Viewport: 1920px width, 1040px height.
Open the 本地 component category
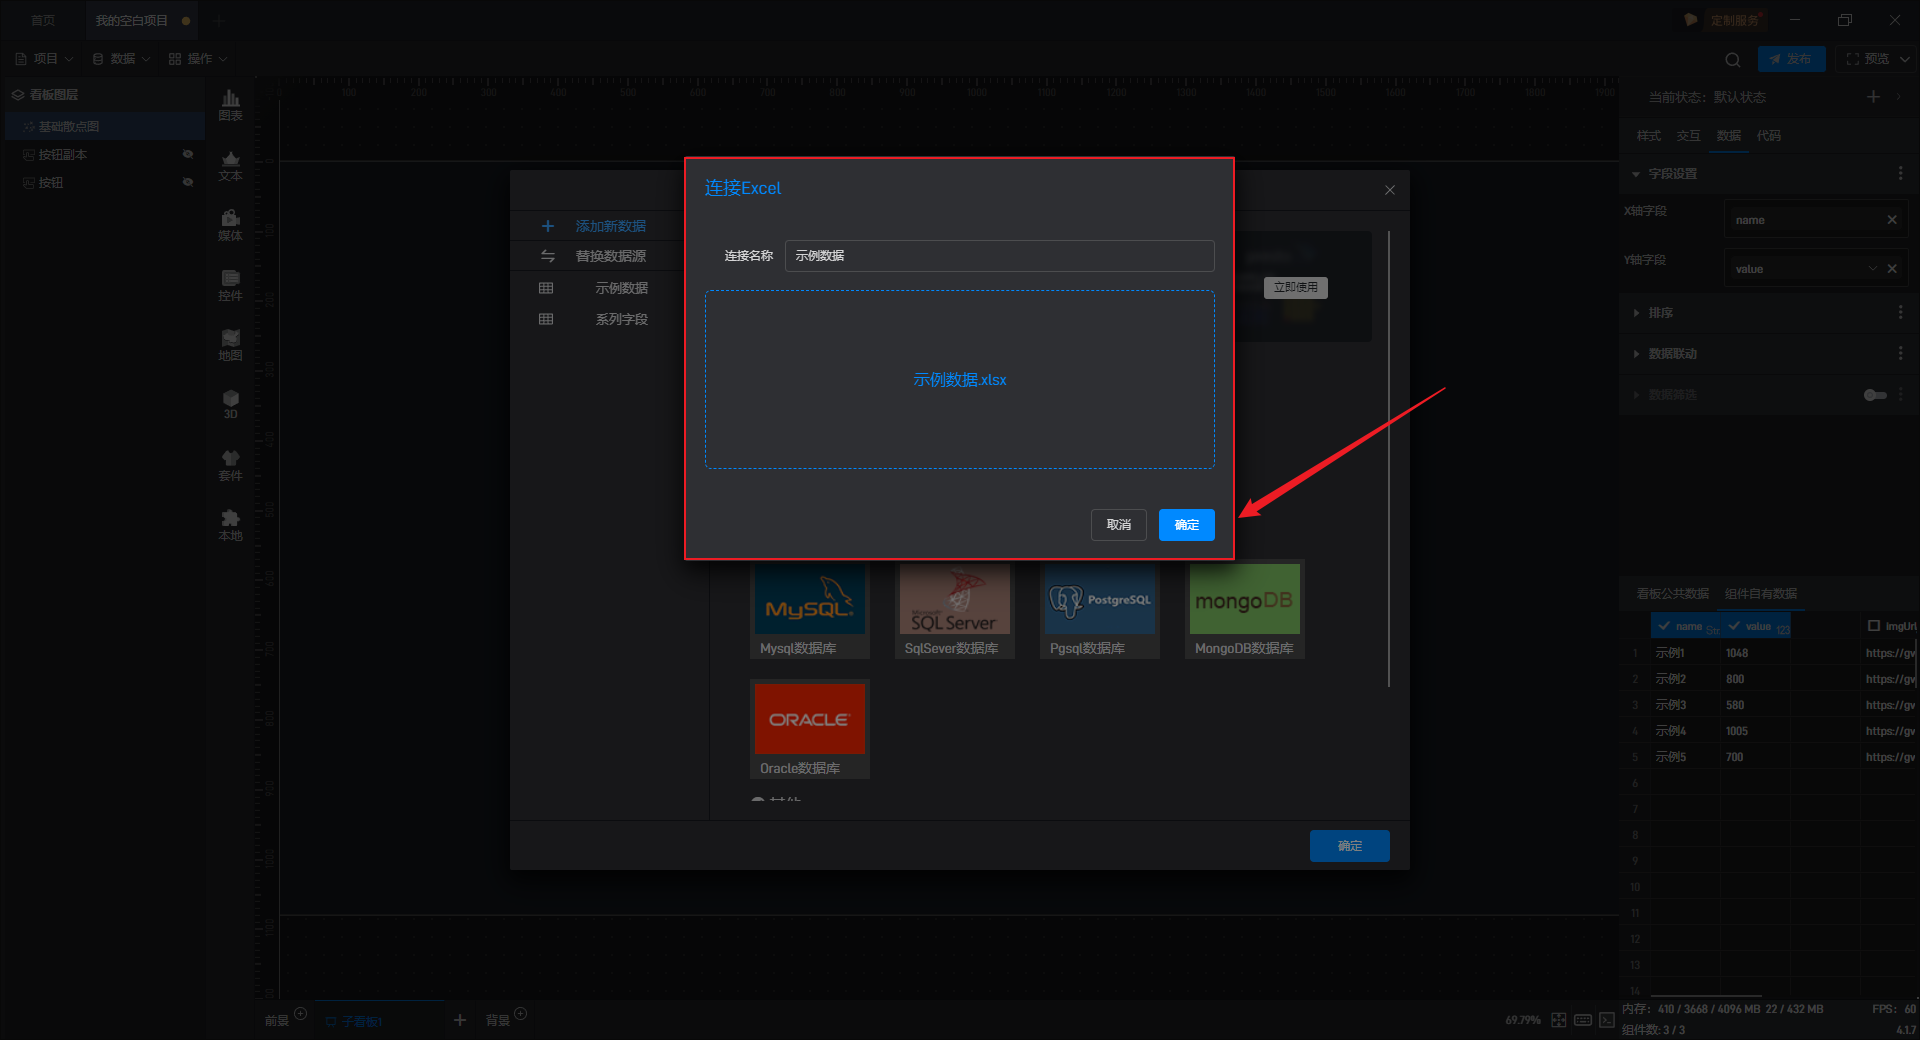coord(230,526)
